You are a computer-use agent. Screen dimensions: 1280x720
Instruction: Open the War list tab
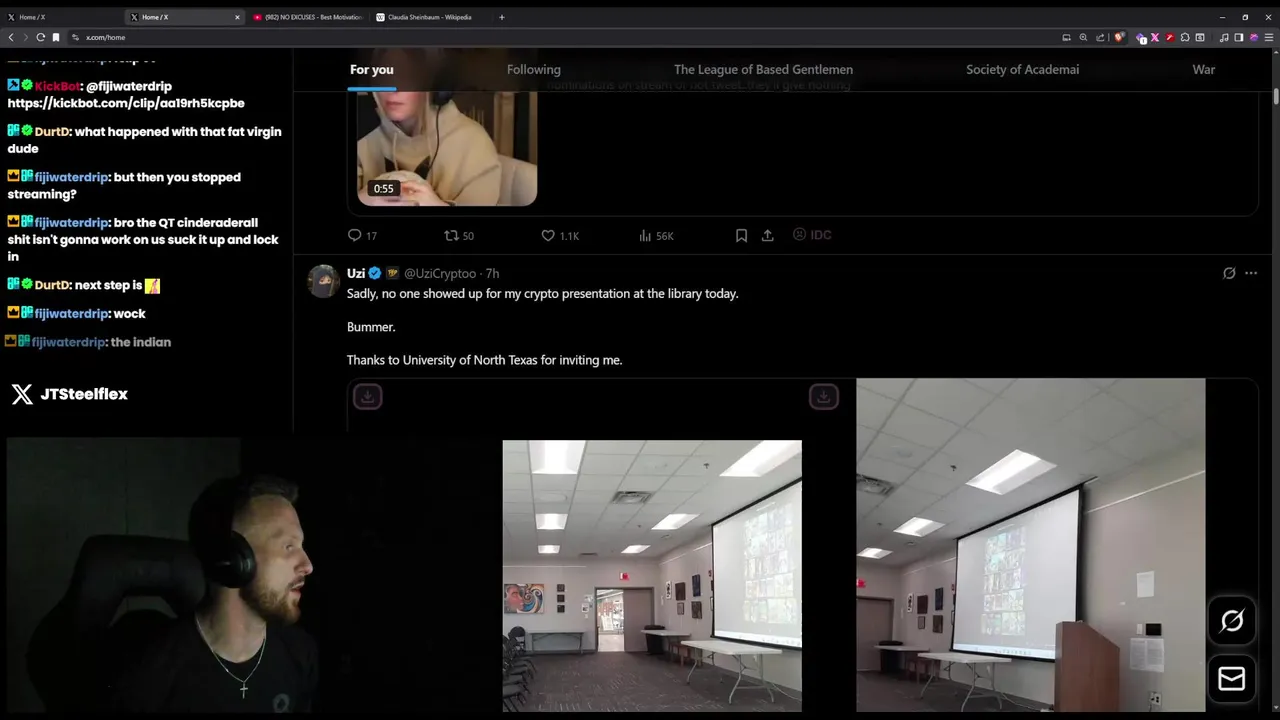coord(1204,69)
